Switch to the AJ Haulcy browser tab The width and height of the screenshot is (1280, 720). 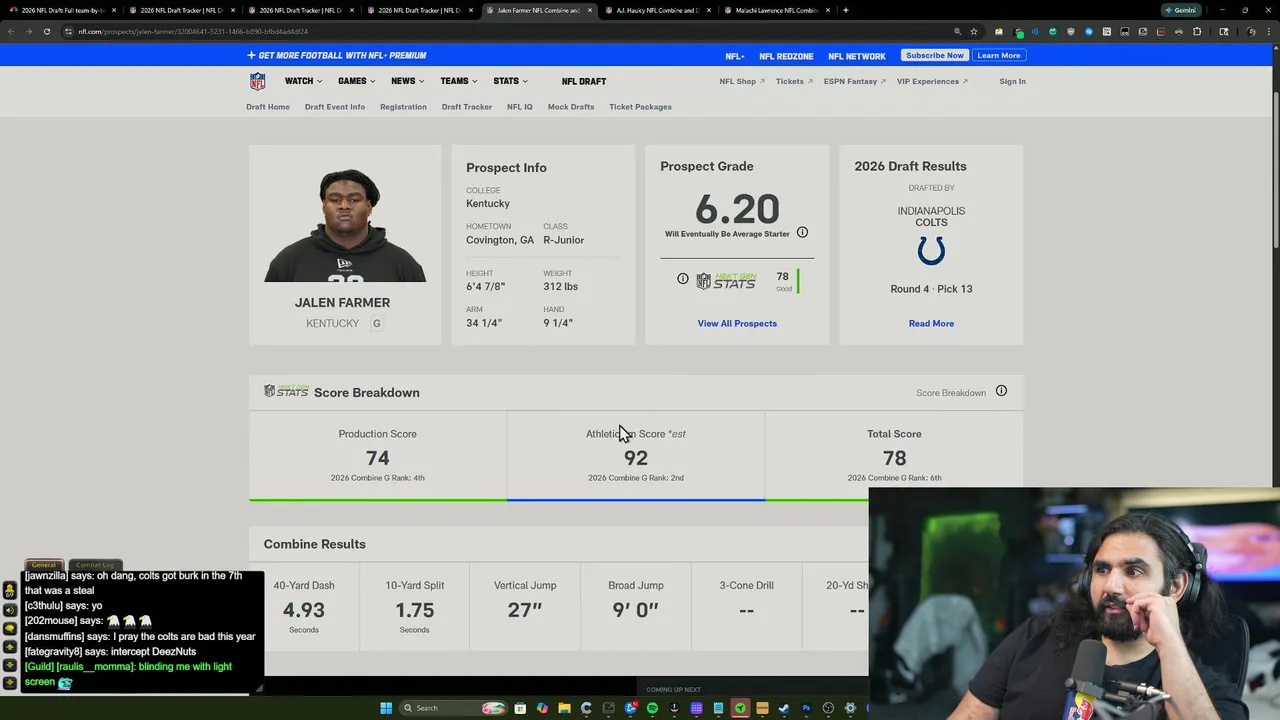click(658, 10)
